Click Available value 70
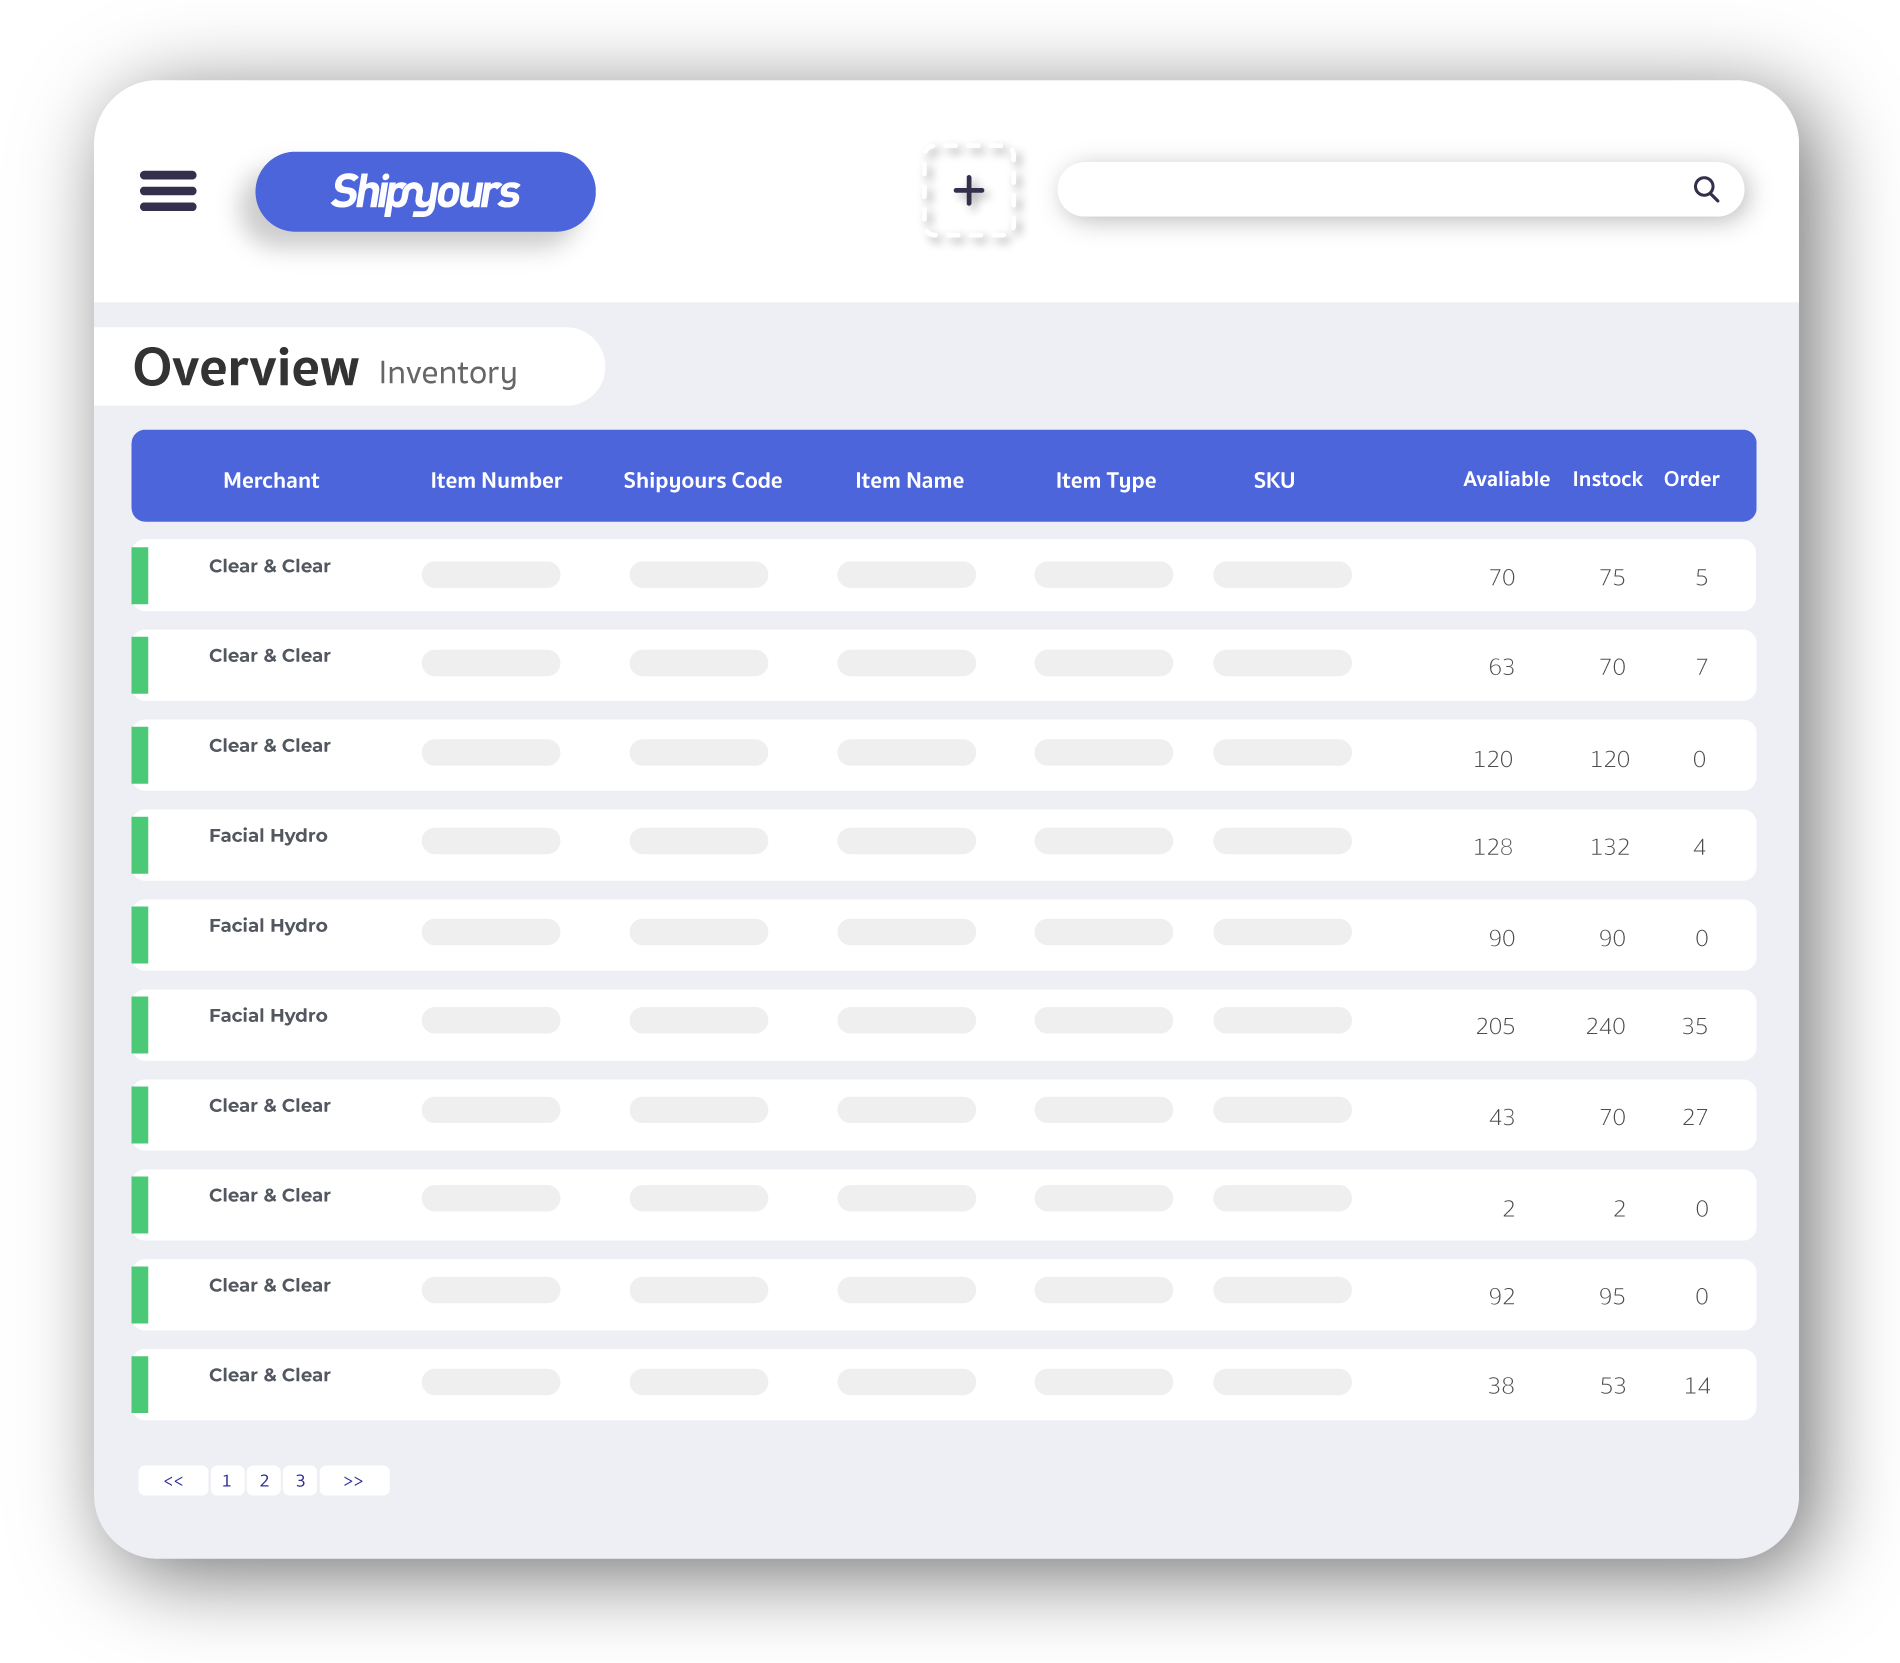The width and height of the screenshot is (1900, 1663). [x=1501, y=577]
